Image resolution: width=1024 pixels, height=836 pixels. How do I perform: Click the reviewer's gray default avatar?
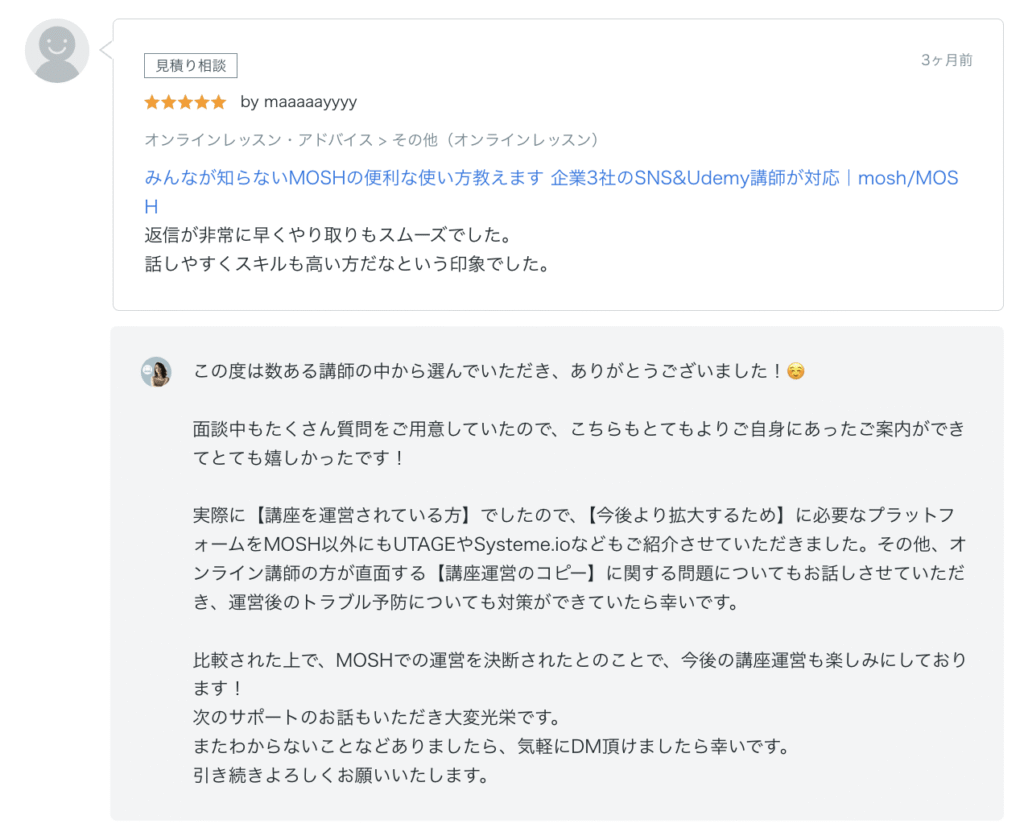(x=57, y=51)
